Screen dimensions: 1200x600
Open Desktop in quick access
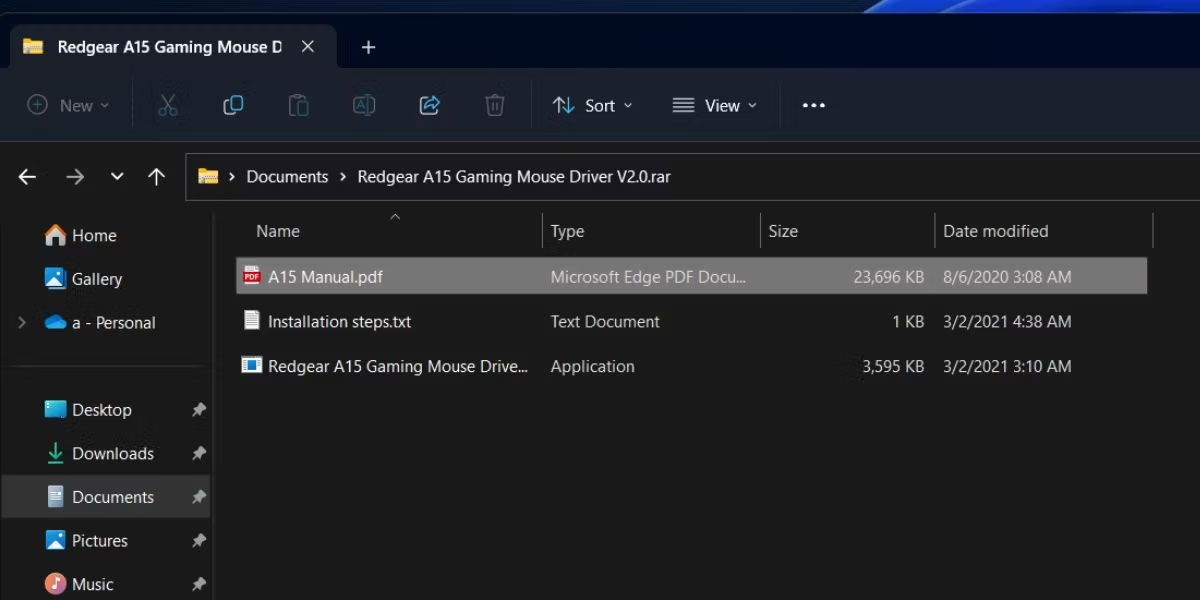[x=88, y=410]
